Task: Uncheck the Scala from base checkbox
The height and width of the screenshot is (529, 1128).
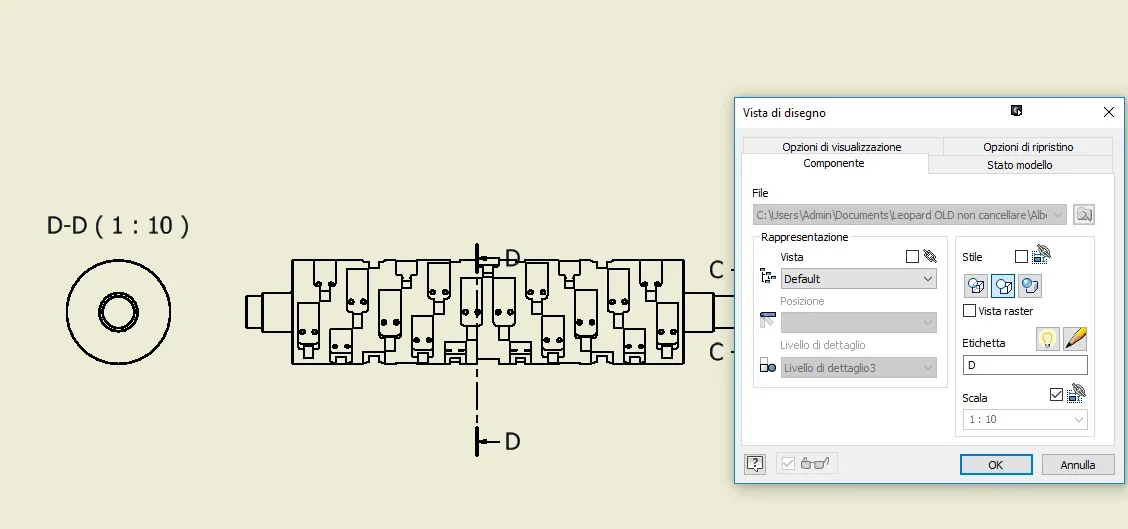Action: coord(1056,394)
